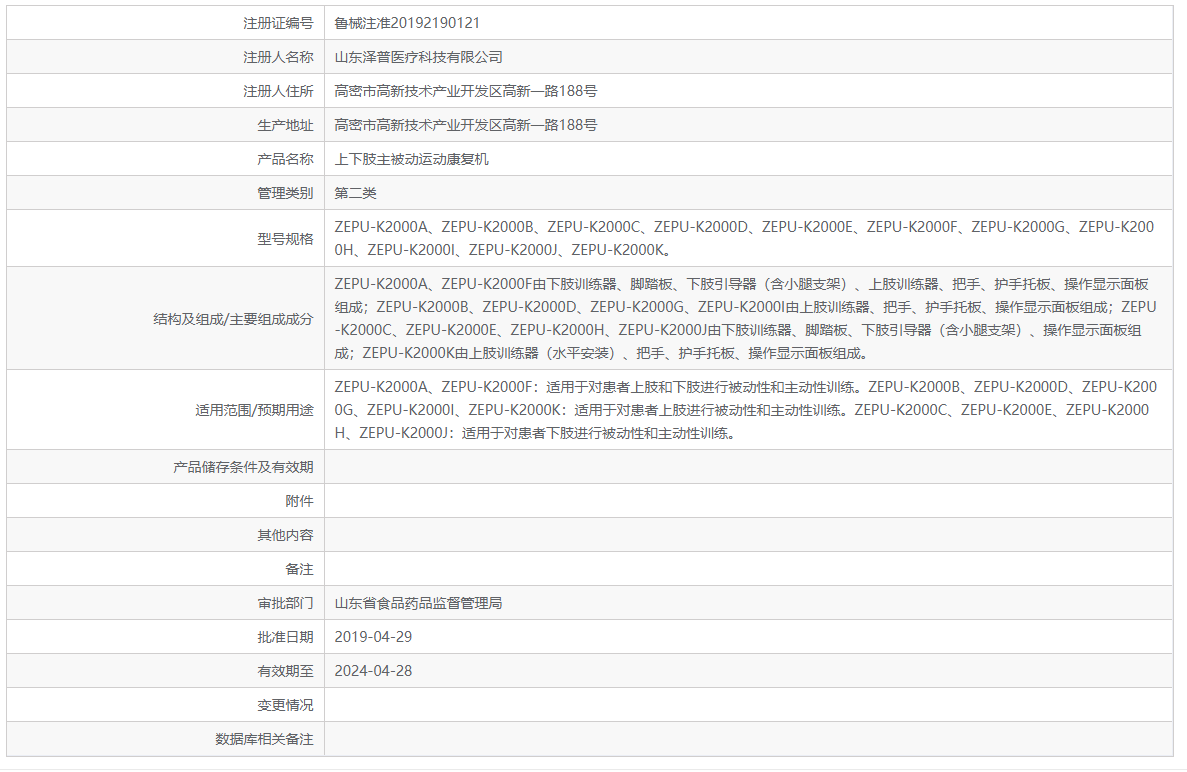1187x772 pixels.
Task: Click the 其他内容 label
Action: point(285,536)
